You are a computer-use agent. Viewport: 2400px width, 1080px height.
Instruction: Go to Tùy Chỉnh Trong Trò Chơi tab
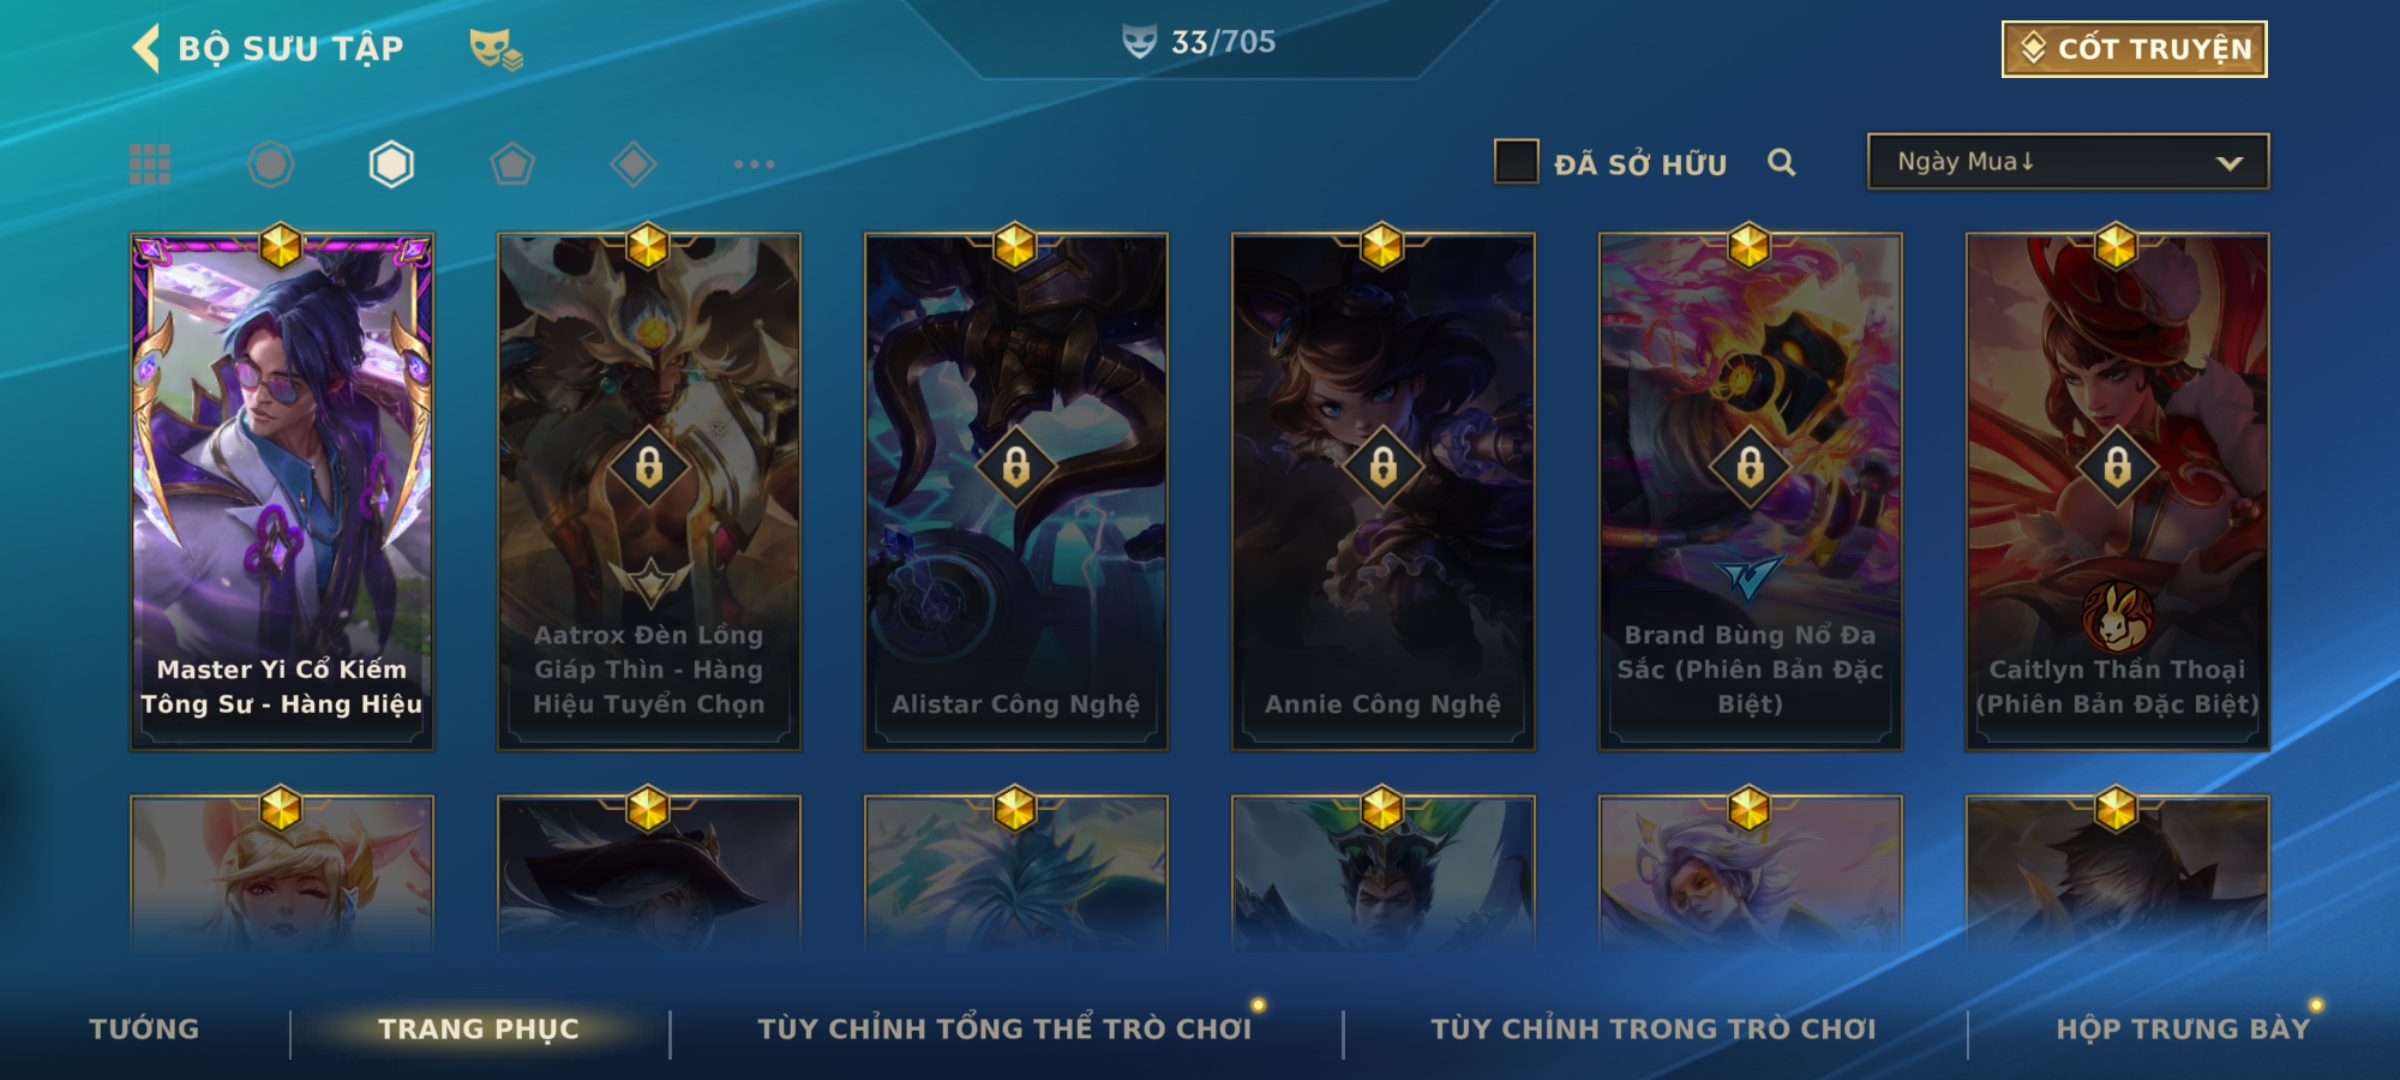click(x=1654, y=1029)
